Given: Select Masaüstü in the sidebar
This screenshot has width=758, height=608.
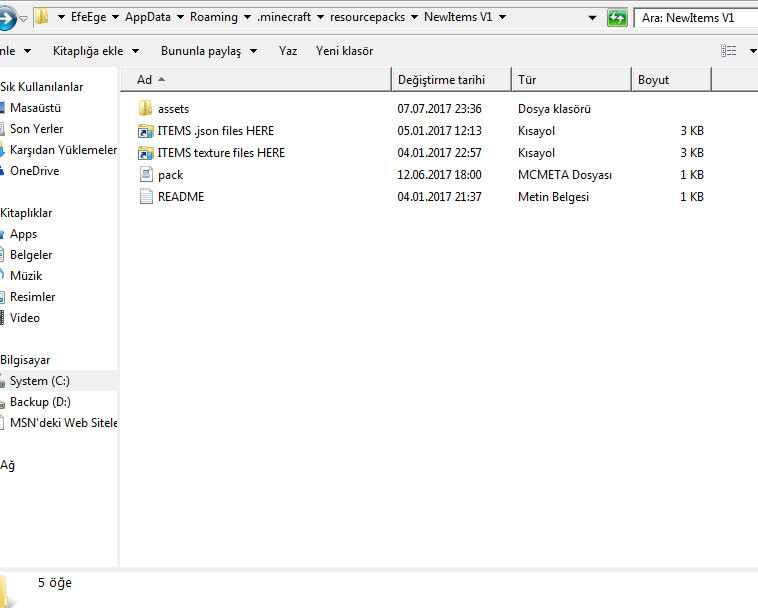Looking at the screenshot, I should tap(35, 108).
